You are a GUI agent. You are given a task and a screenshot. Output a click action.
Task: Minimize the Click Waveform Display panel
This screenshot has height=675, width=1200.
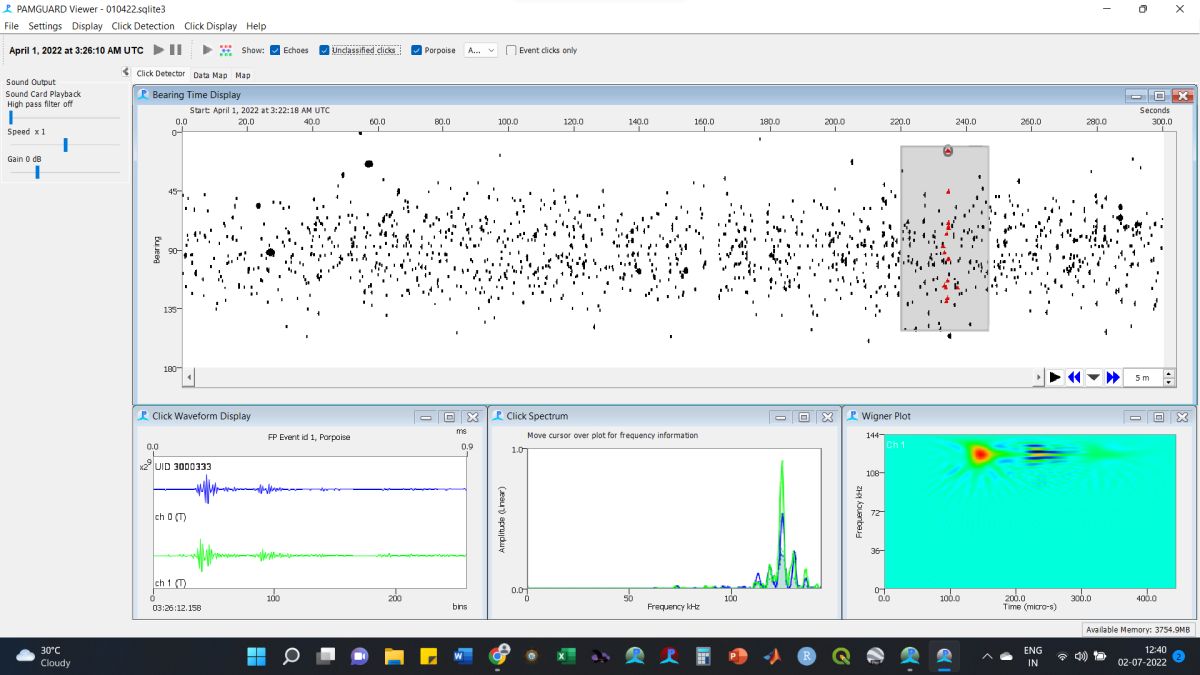click(425, 417)
